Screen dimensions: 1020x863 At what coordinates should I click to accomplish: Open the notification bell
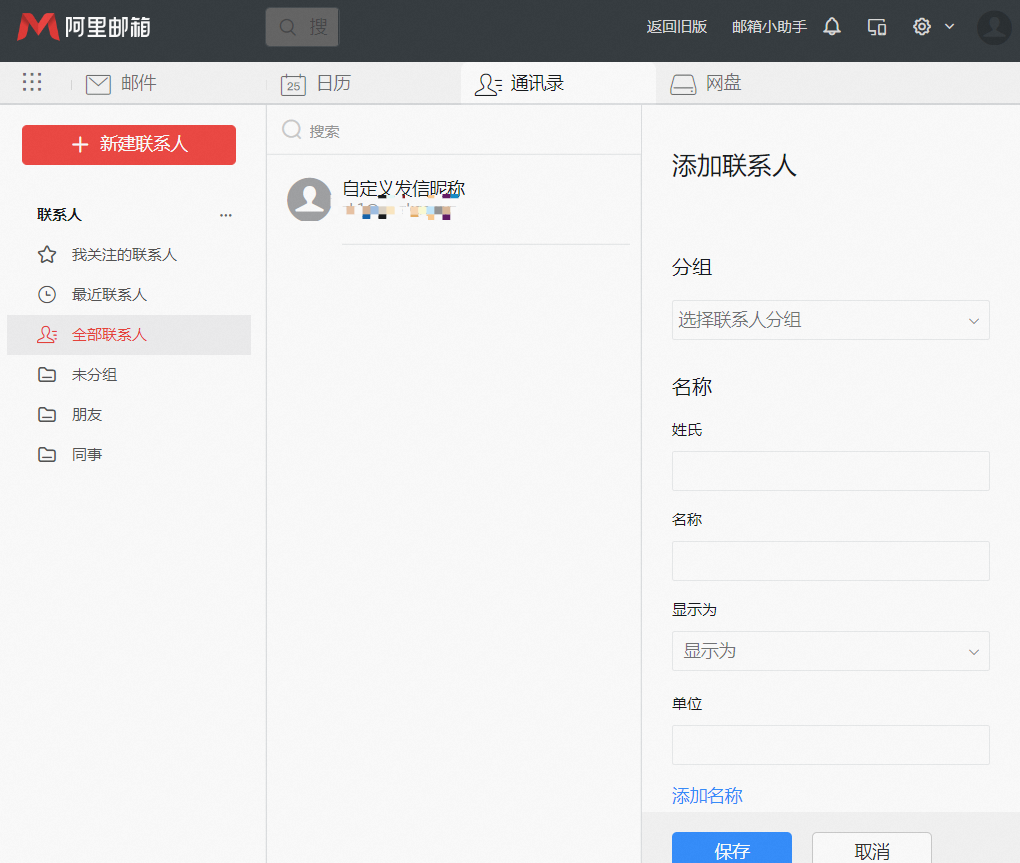coord(831,27)
